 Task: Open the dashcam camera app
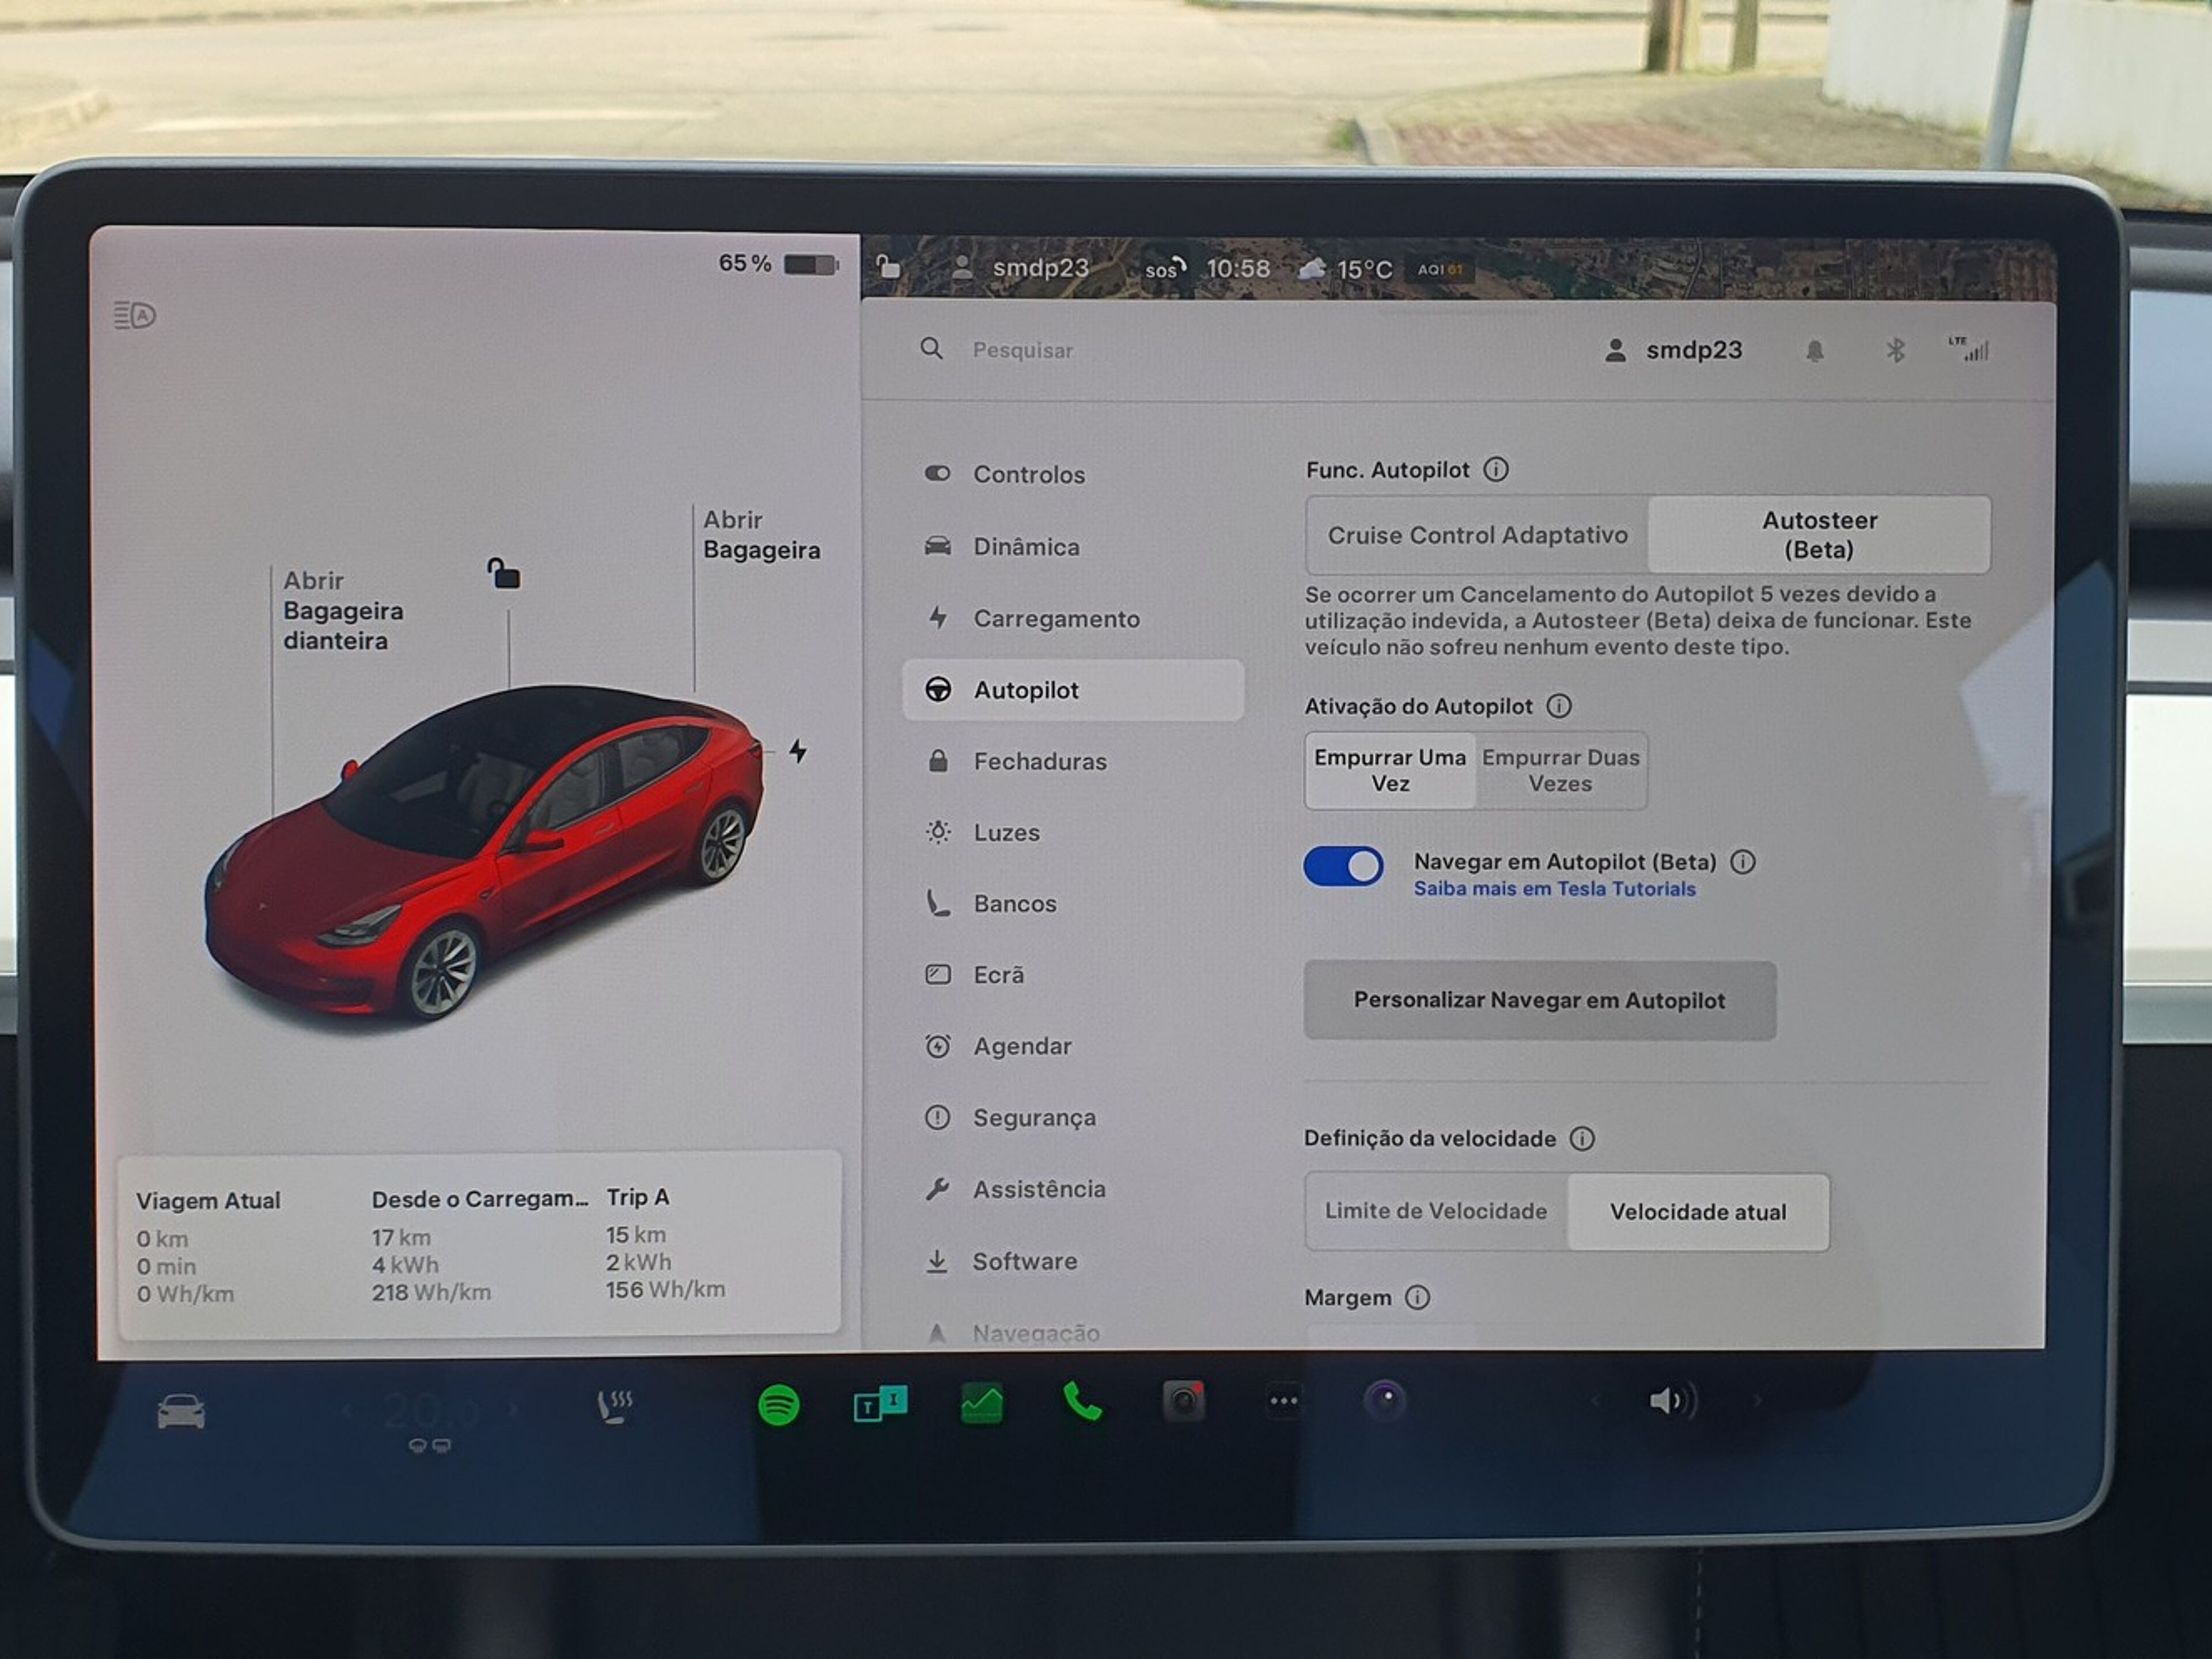coord(1183,1401)
